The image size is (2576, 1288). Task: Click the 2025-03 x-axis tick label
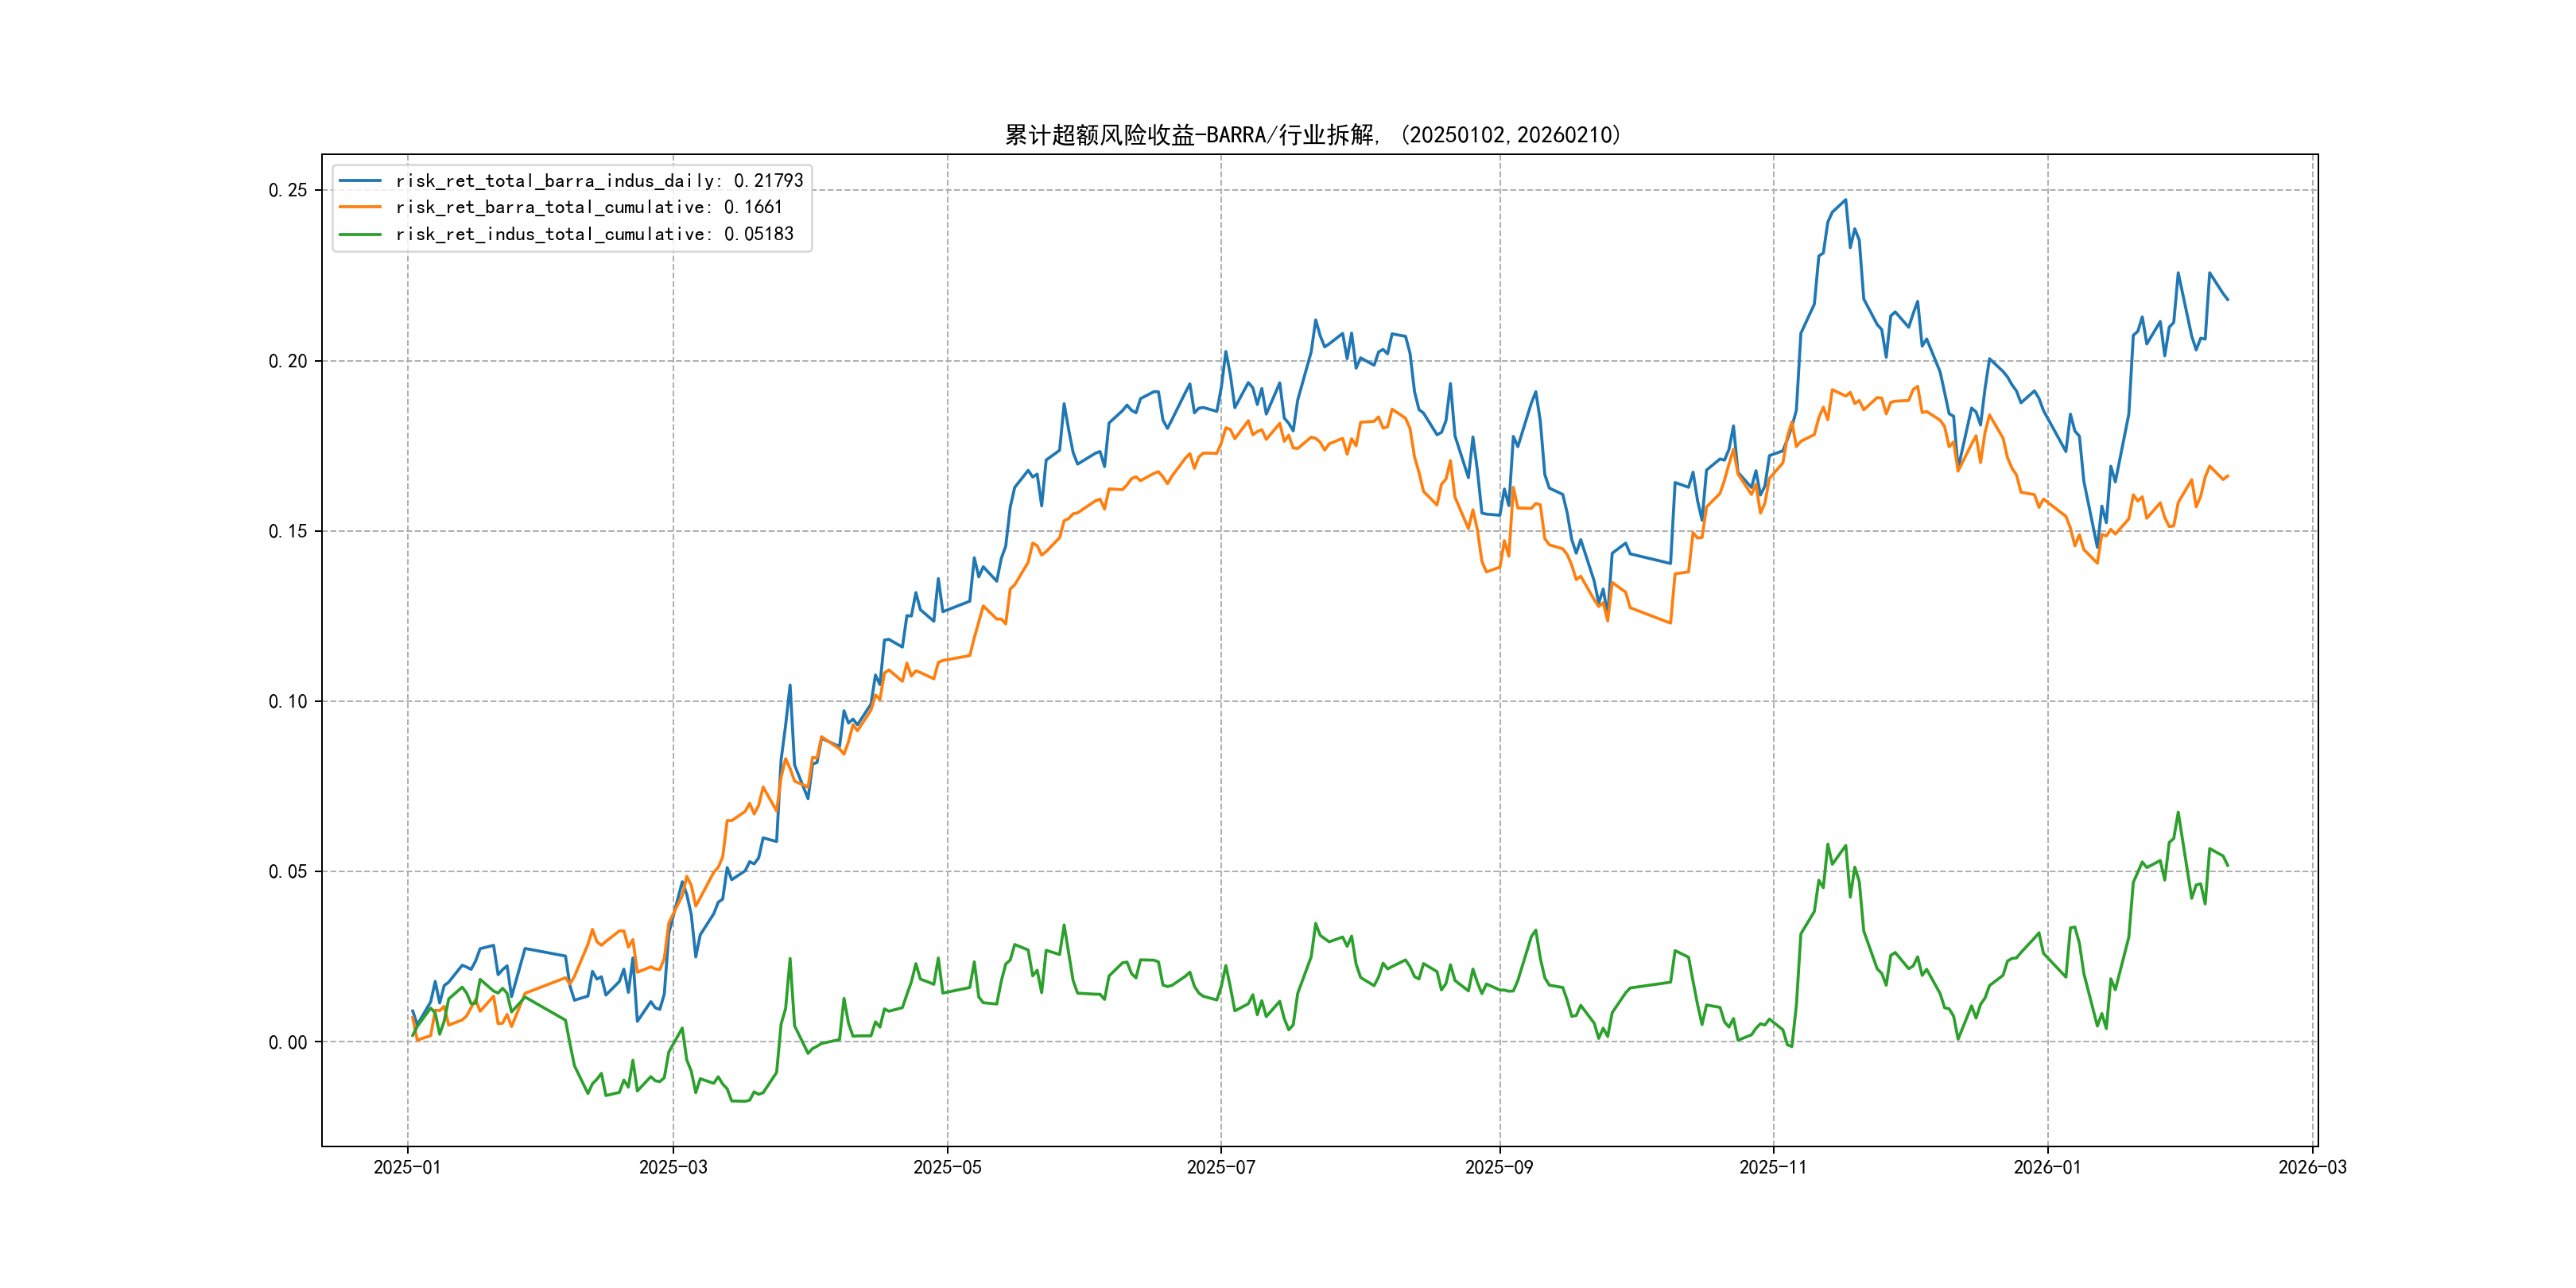click(673, 1167)
